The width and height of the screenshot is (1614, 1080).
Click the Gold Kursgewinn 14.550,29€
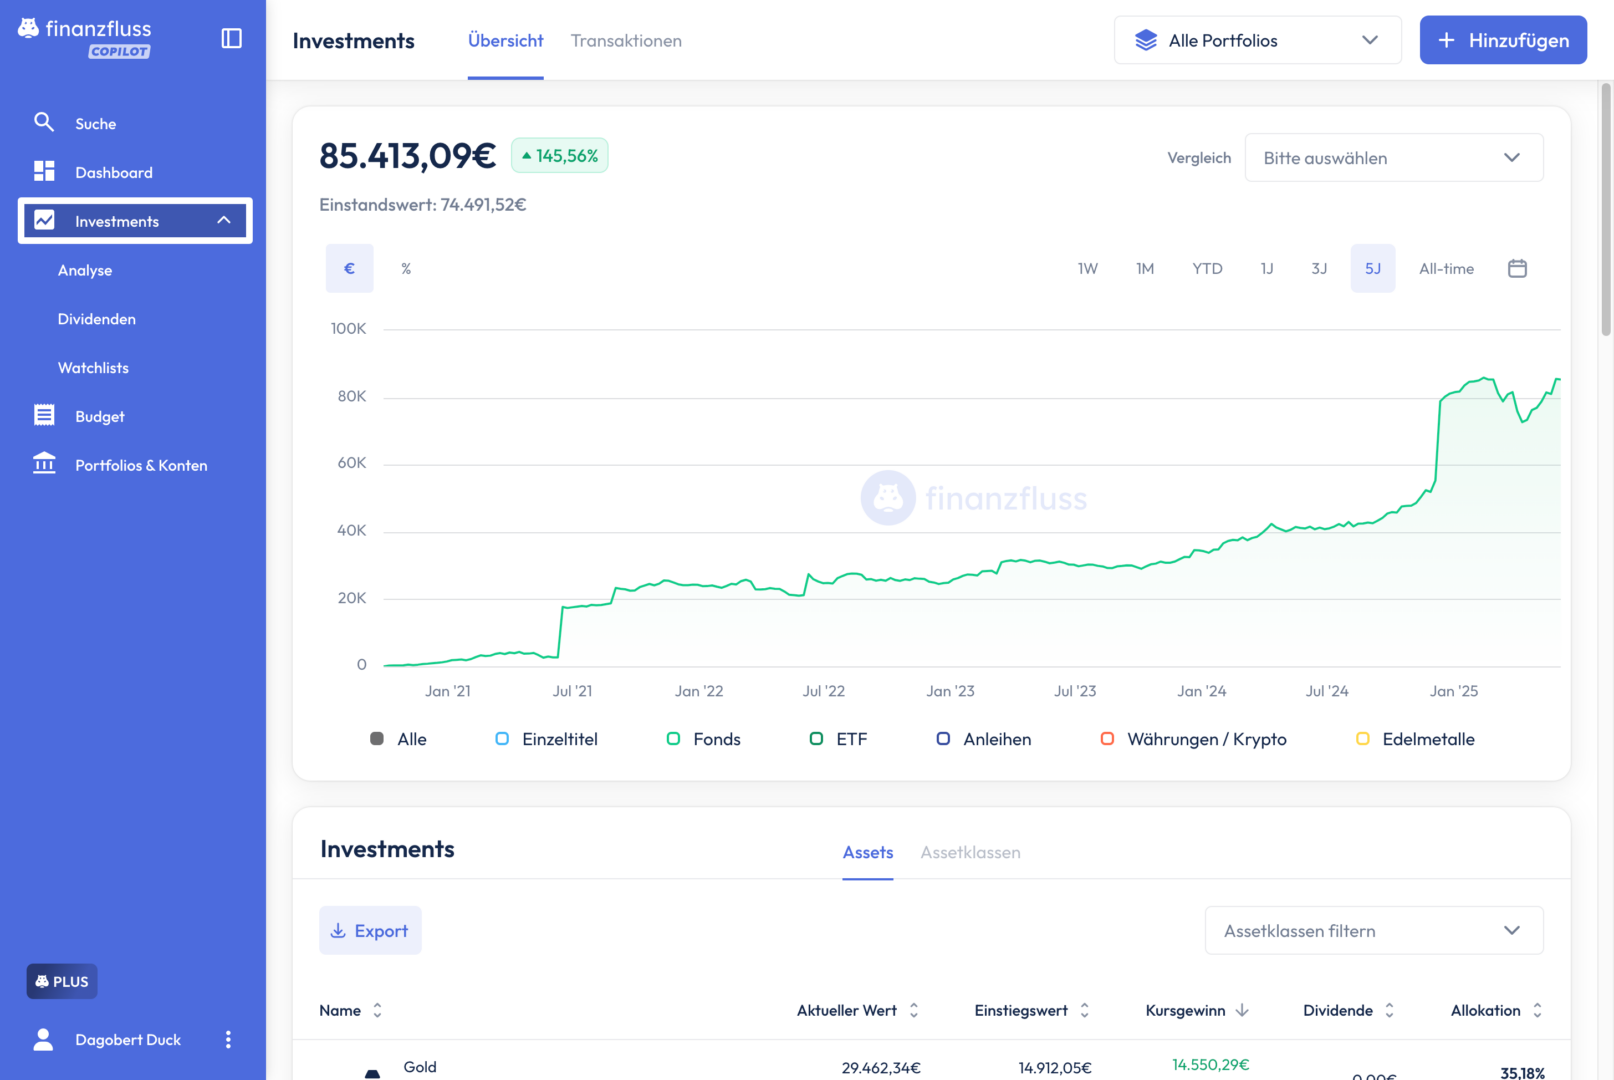[1210, 1065]
